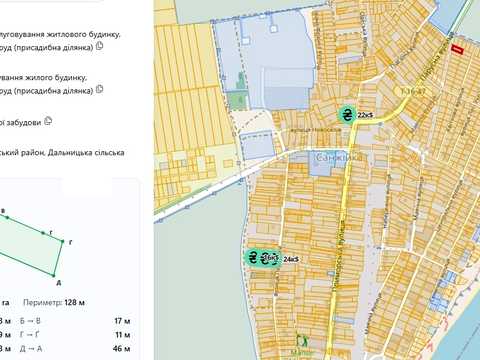
Task: Click the 'Д → А' segment label
Action: [x=31, y=349]
